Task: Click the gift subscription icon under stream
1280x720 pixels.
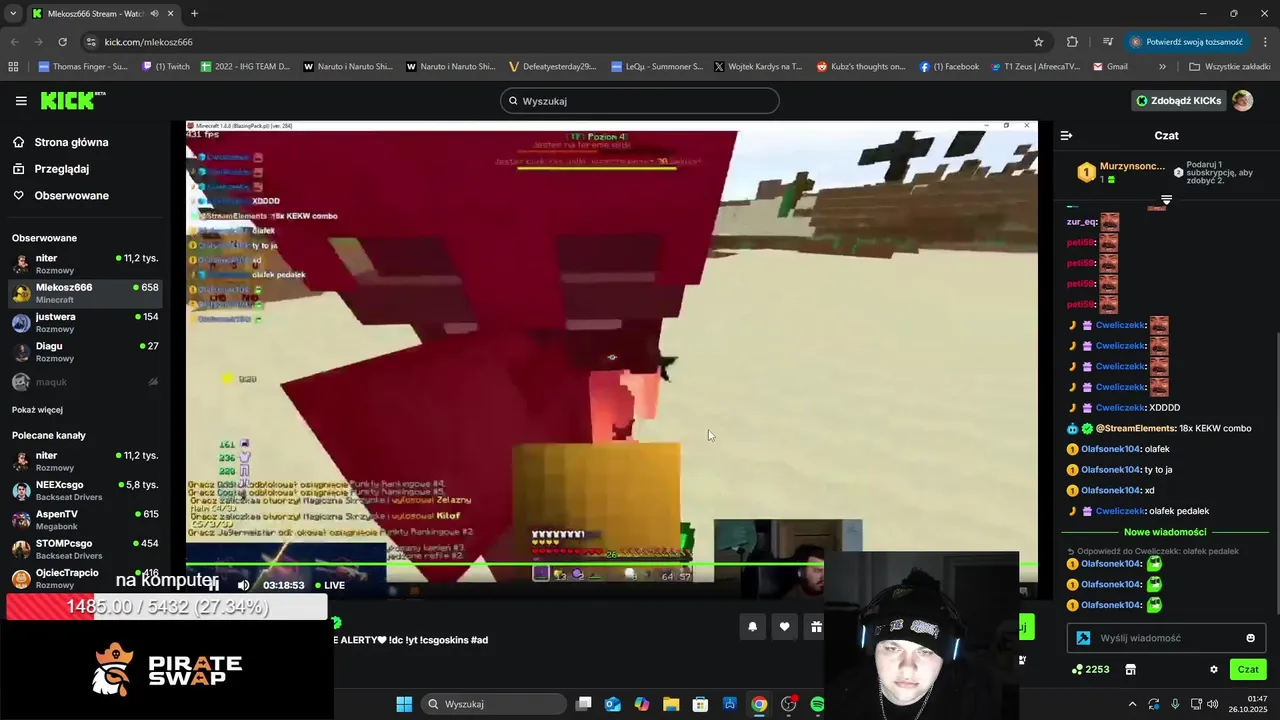Action: (x=816, y=627)
